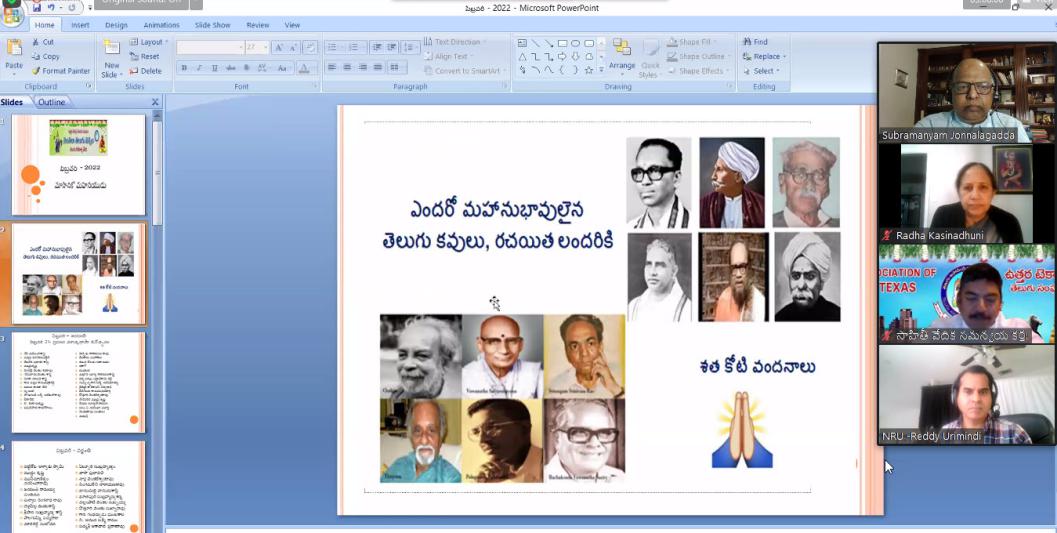Justify the text

coord(378,67)
